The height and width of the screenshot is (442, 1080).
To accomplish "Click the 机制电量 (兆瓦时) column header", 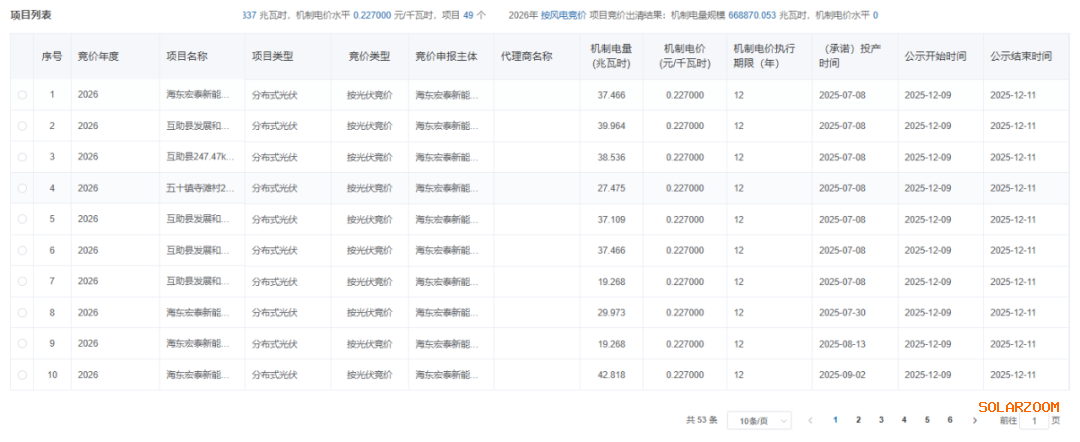I will [611, 56].
